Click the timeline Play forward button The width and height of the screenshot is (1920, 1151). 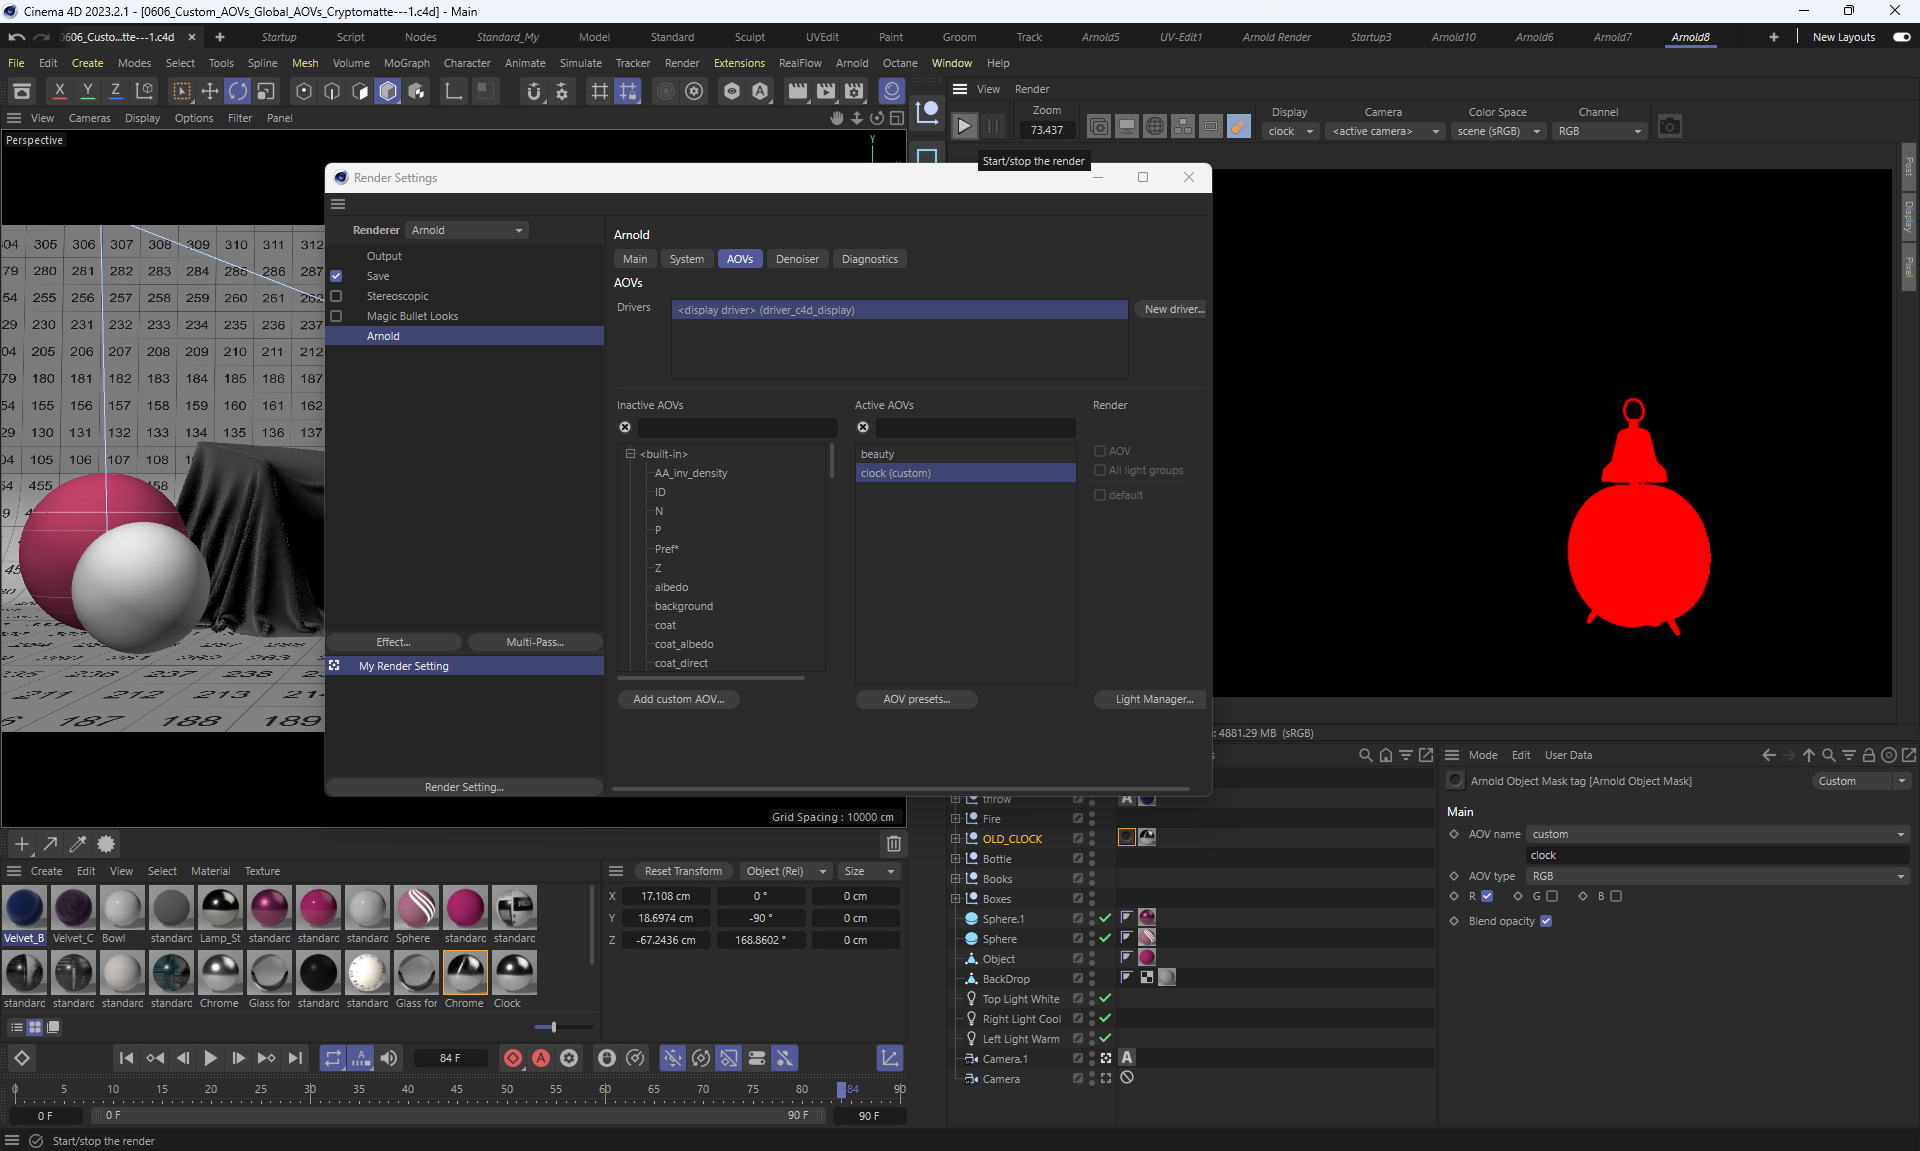pyautogui.click(x=210, y=1058)
